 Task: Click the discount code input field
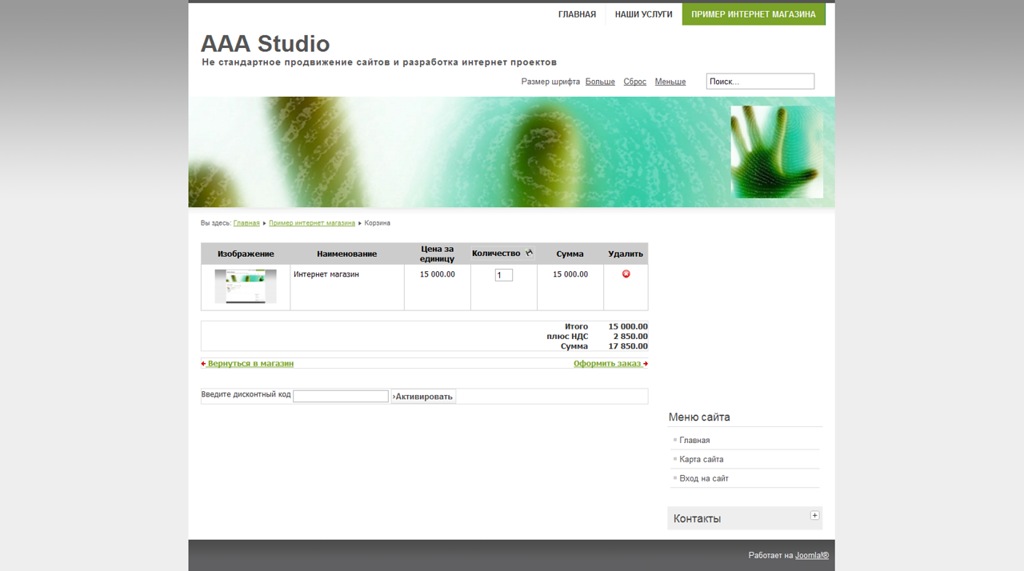(340, 396)
